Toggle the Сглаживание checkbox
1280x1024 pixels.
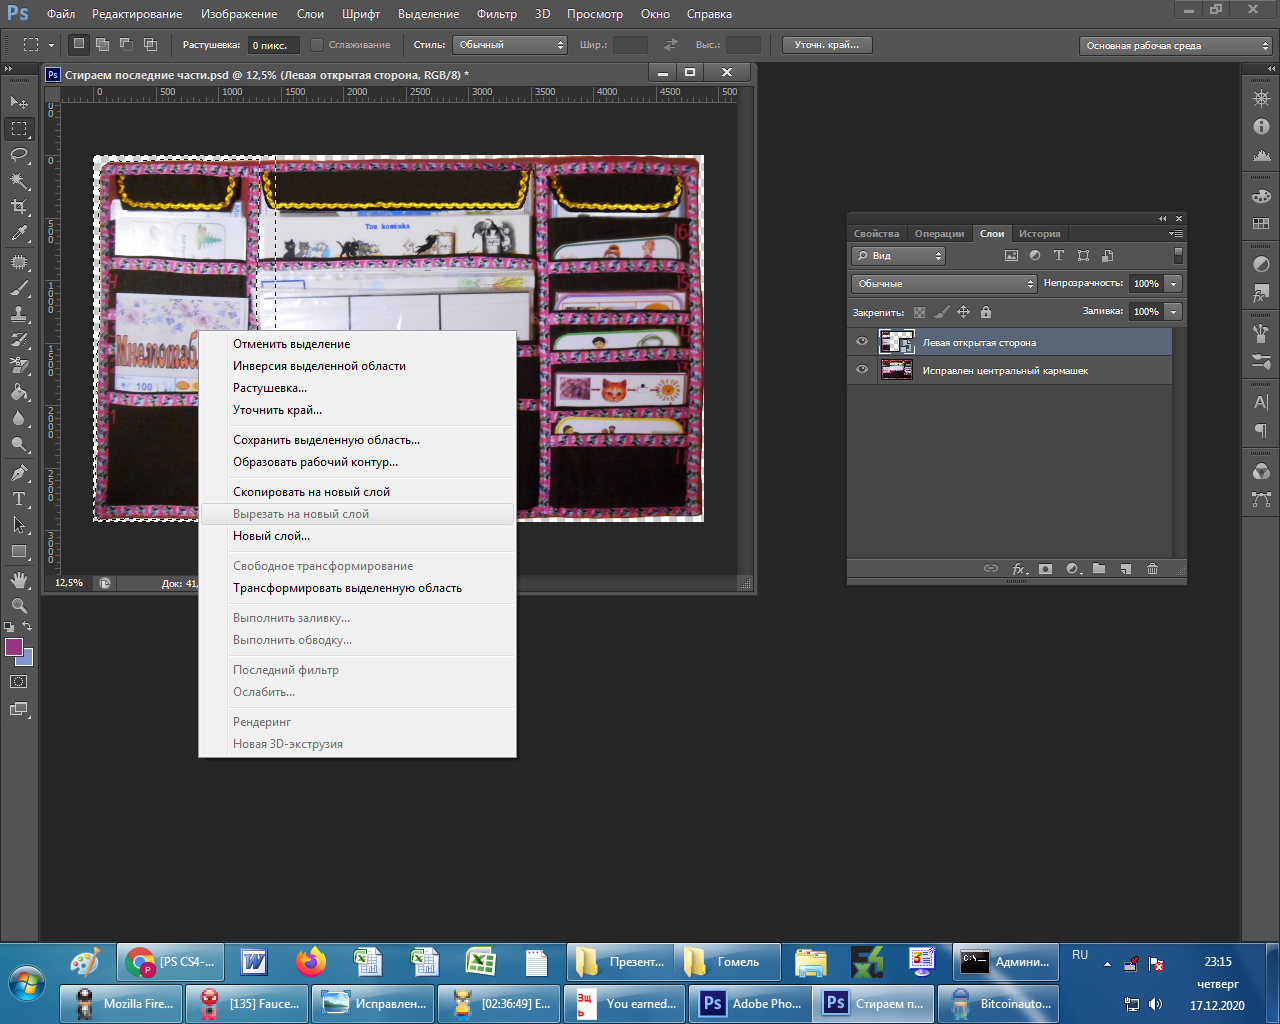coord(317,45)
